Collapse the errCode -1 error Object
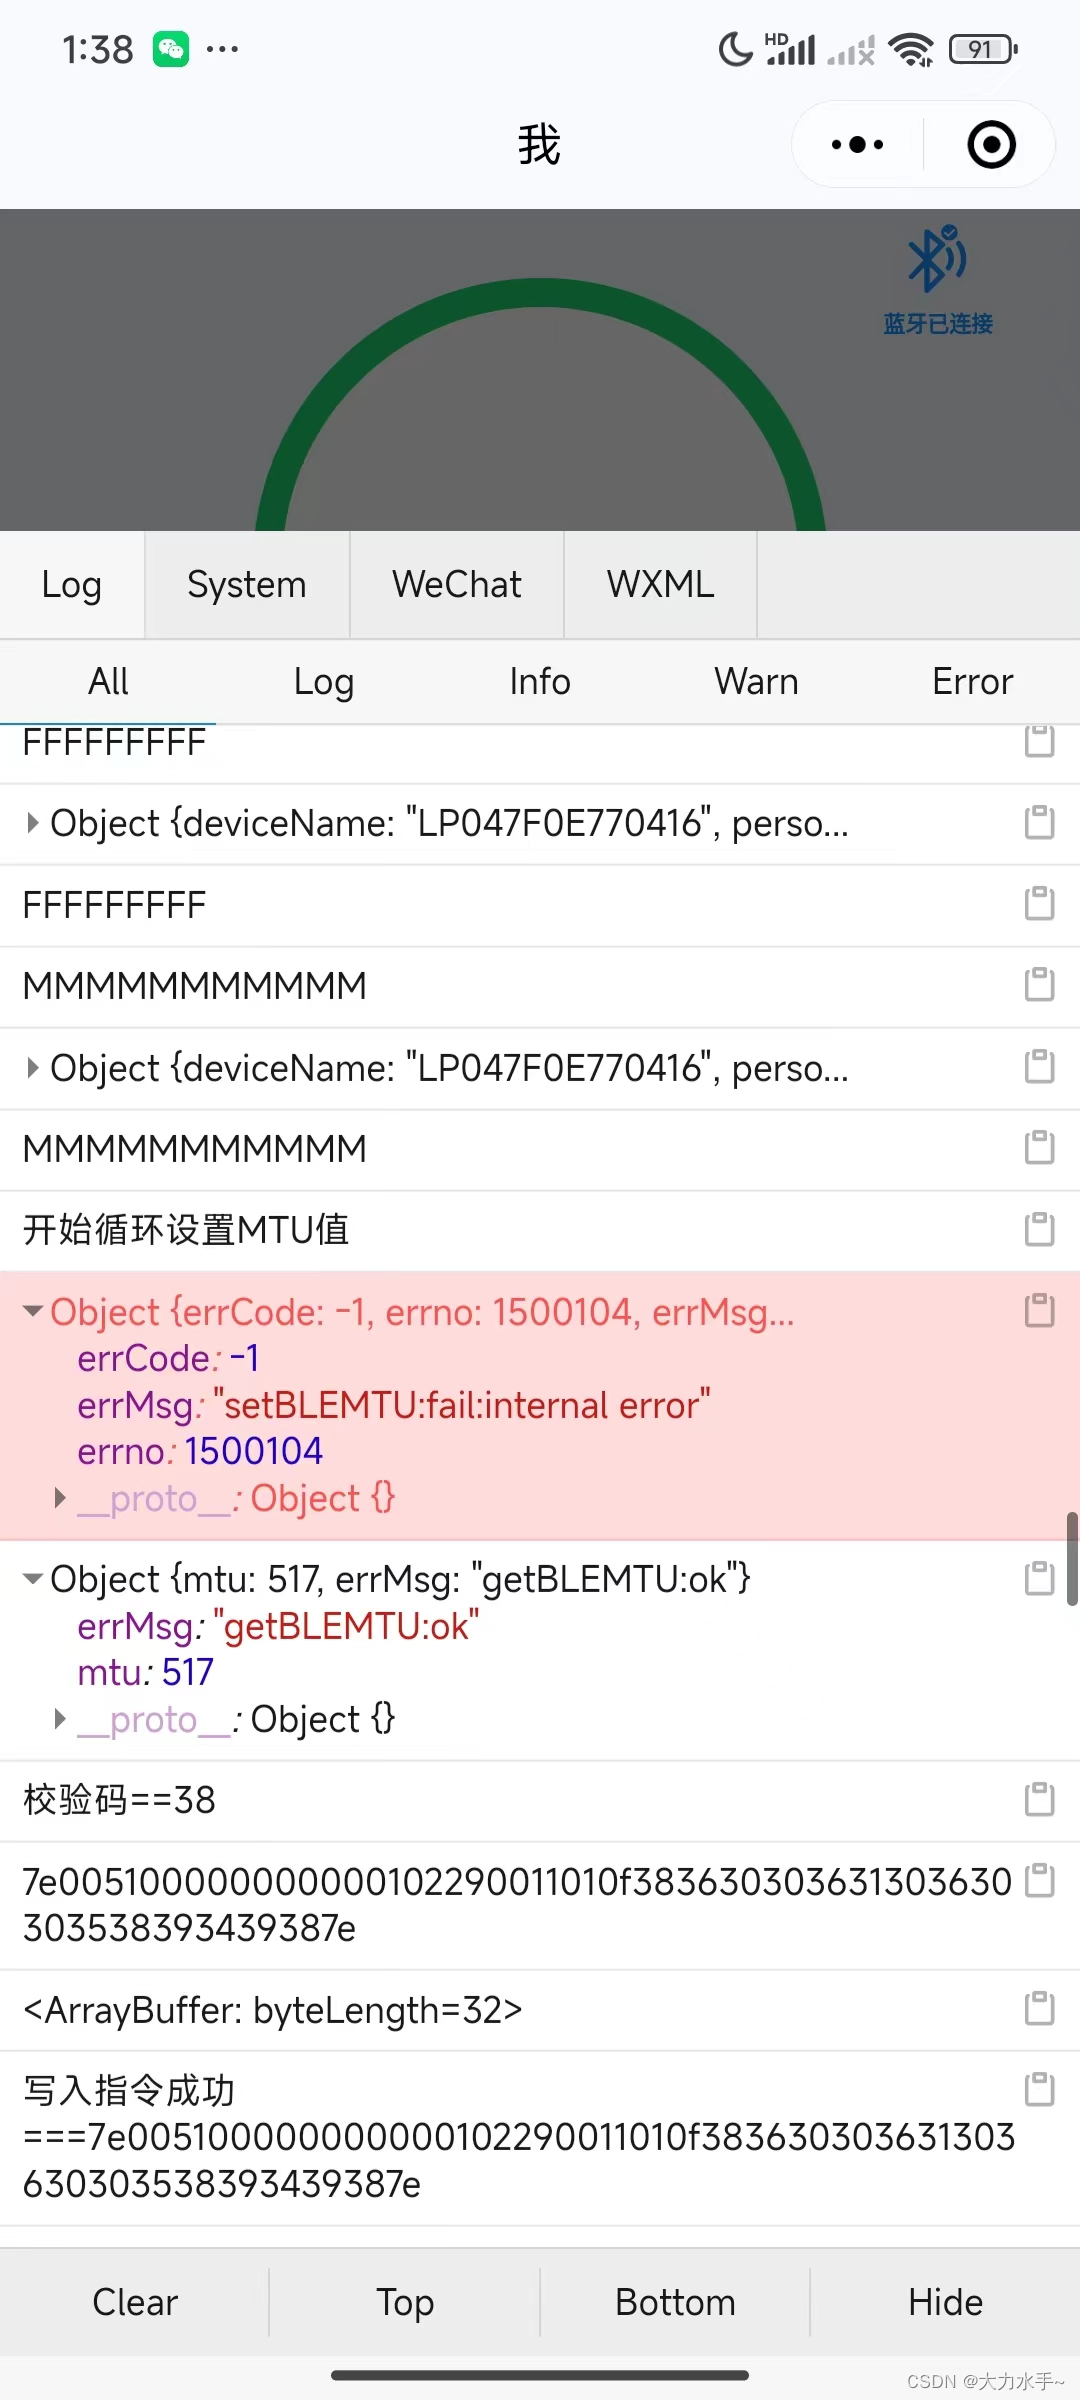This screenshot has width=1080, height=2400. (33, 1311)
